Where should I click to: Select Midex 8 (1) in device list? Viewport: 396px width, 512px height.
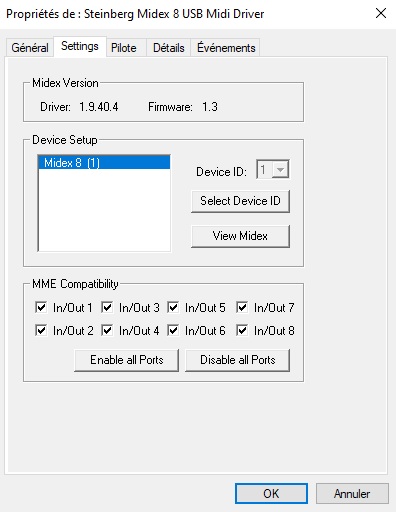[x=104, y=163]
